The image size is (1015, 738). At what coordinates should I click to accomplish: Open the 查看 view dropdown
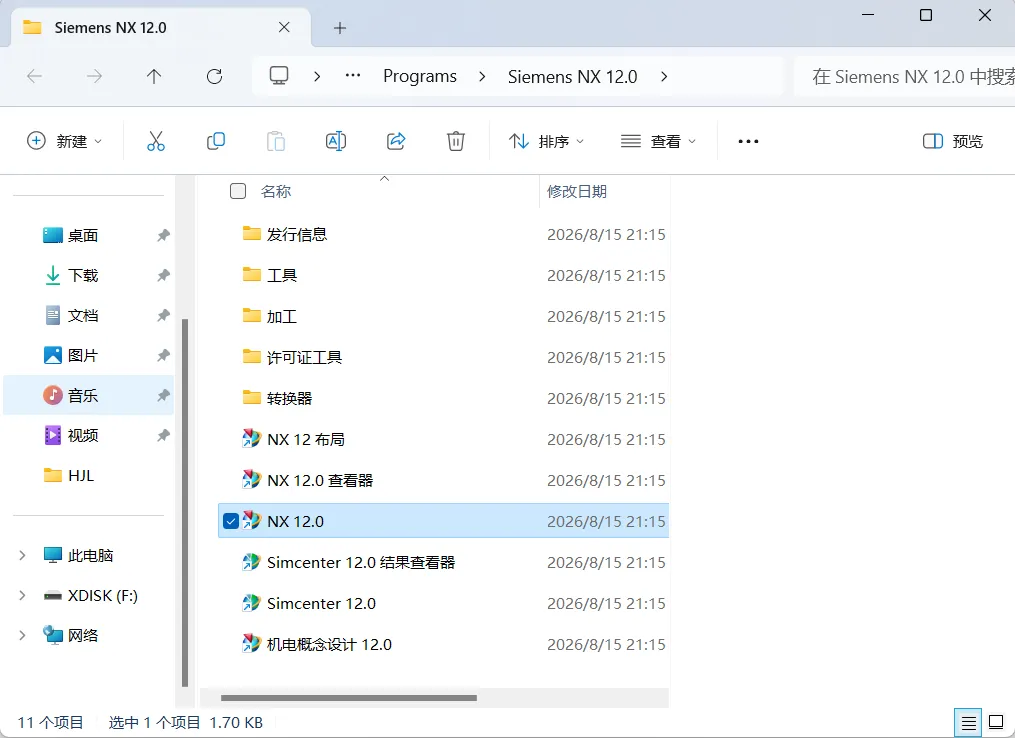pyautogui.click(x=658, y=140)
